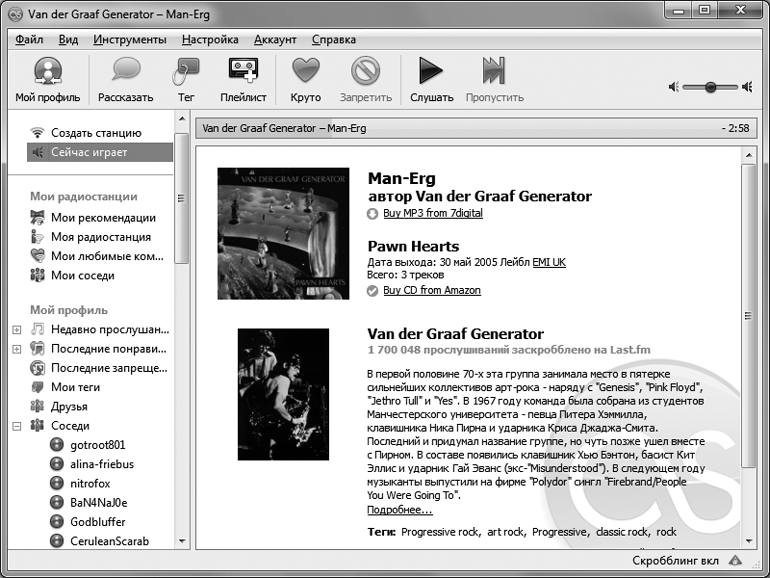This screenshot has height=578, width=770.
Task: Mute using the left speaker icon
Action: 676,87
